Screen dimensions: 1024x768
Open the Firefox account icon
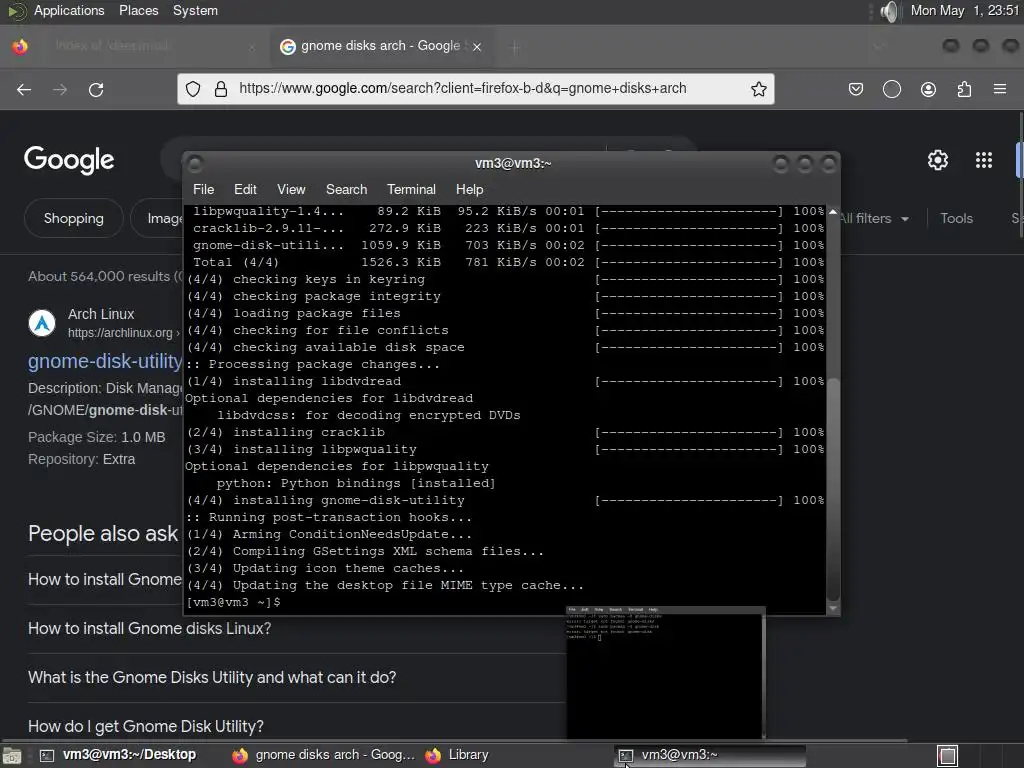(x=928, y=89)
